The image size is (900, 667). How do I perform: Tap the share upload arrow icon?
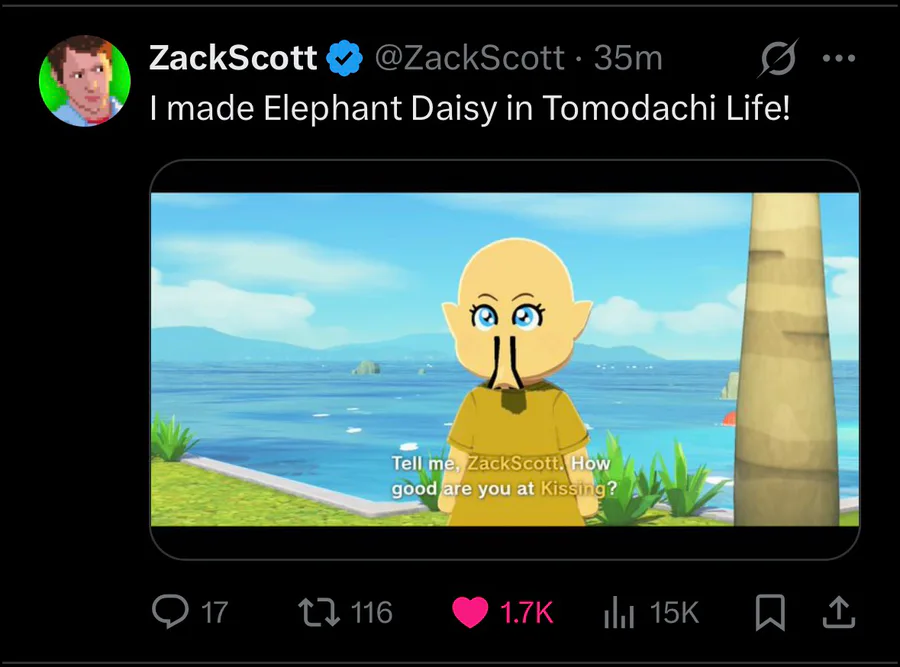click(x=838, y=612)
